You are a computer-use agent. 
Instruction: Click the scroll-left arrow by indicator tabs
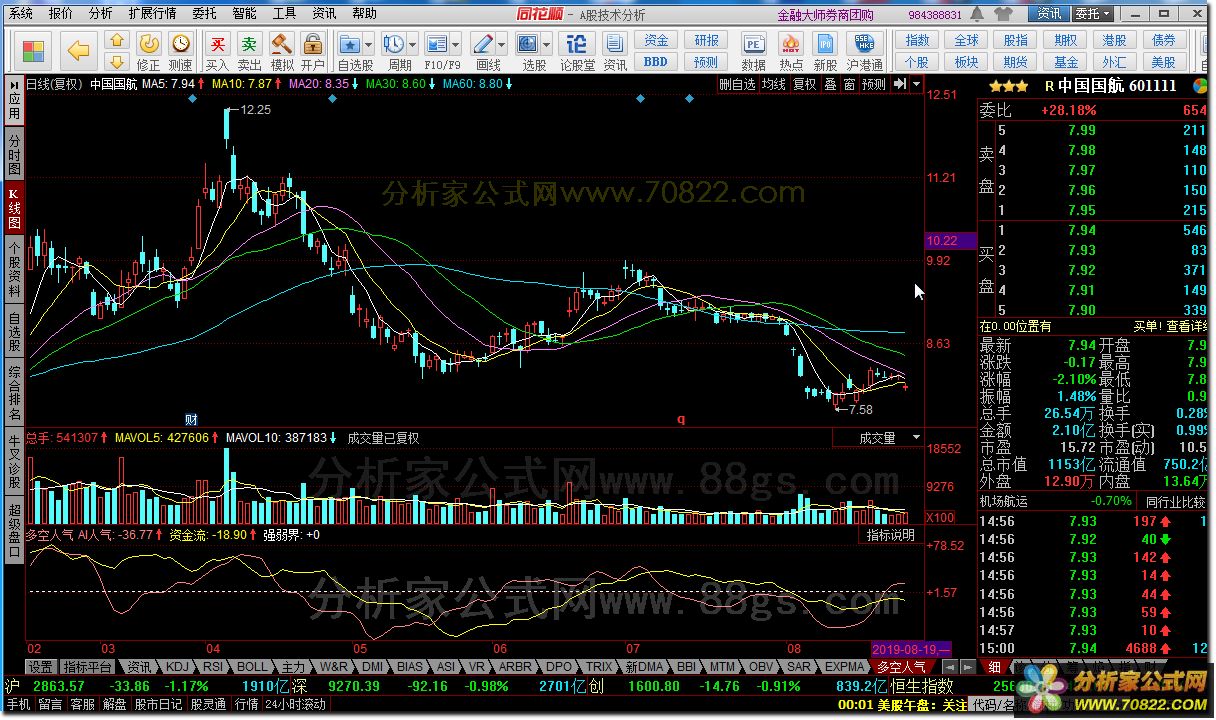pos(948,666)
